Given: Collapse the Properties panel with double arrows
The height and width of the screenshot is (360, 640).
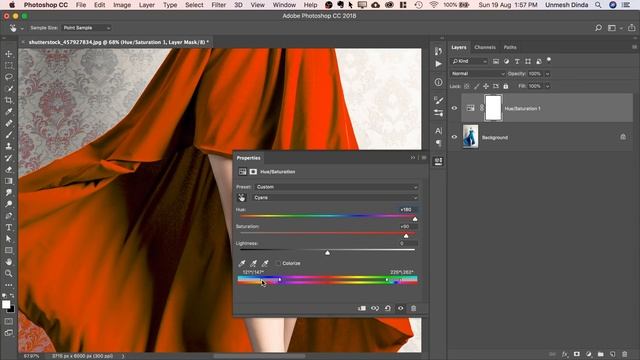Looking at the screenshot, I should pos(413,158).
